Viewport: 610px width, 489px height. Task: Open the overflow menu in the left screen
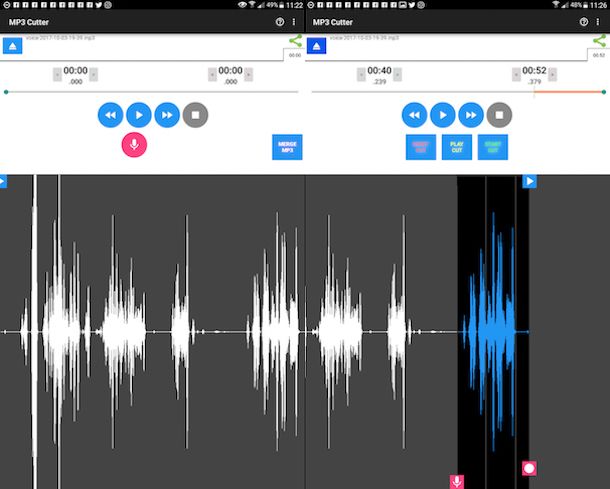coord(294,22)
